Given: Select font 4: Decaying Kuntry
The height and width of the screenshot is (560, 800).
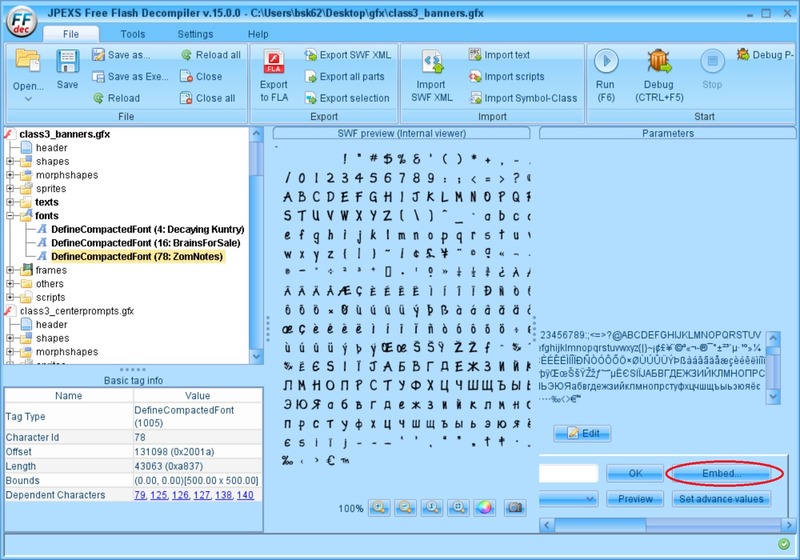Looking at the screenshot, I should click(x=147, y=230).
